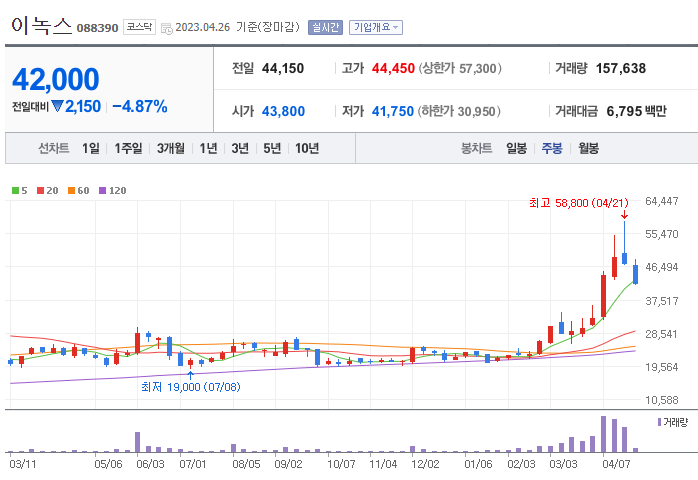Click the change rate -4.87%
The height and width of the screenshot is (480, 698).
click(140, 106)
